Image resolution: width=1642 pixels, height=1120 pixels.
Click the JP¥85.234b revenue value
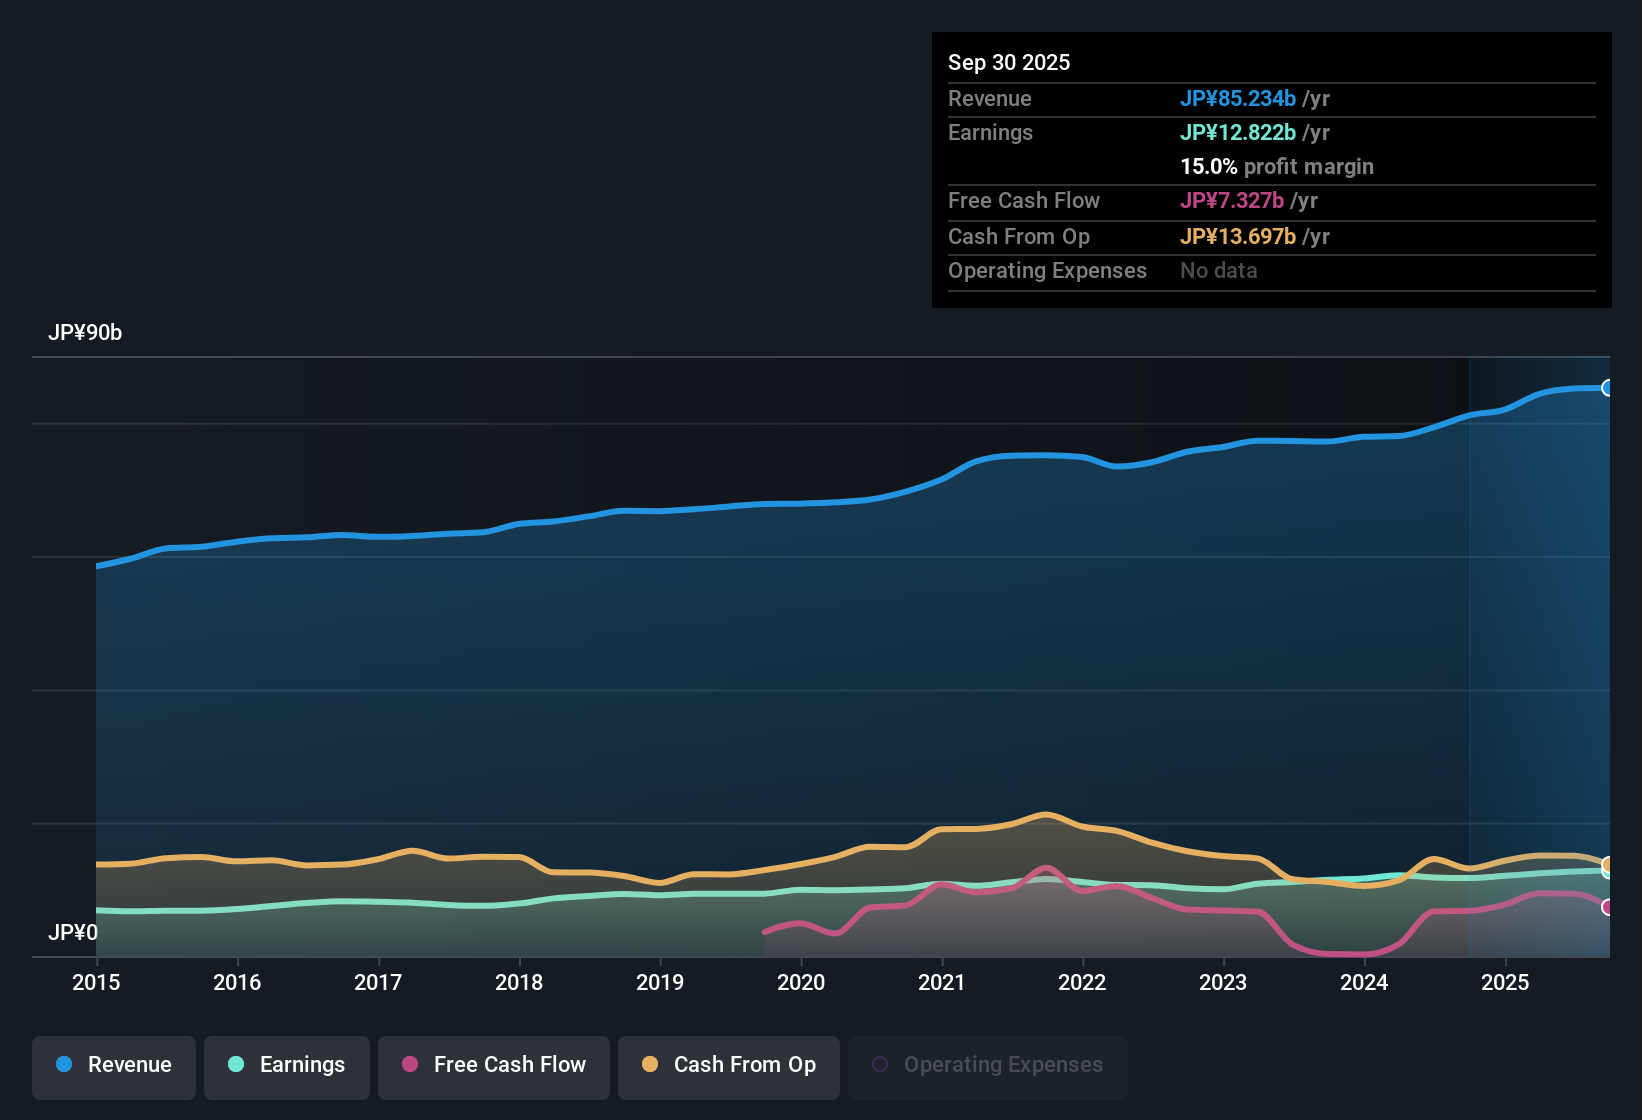(1238, 99)
